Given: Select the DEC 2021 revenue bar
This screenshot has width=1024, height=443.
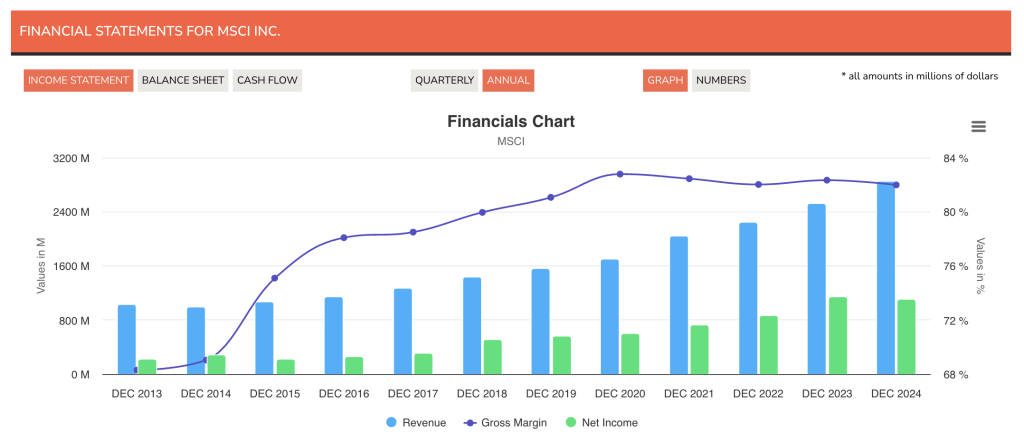Looking at the screenshot, I should pos(679,306).
